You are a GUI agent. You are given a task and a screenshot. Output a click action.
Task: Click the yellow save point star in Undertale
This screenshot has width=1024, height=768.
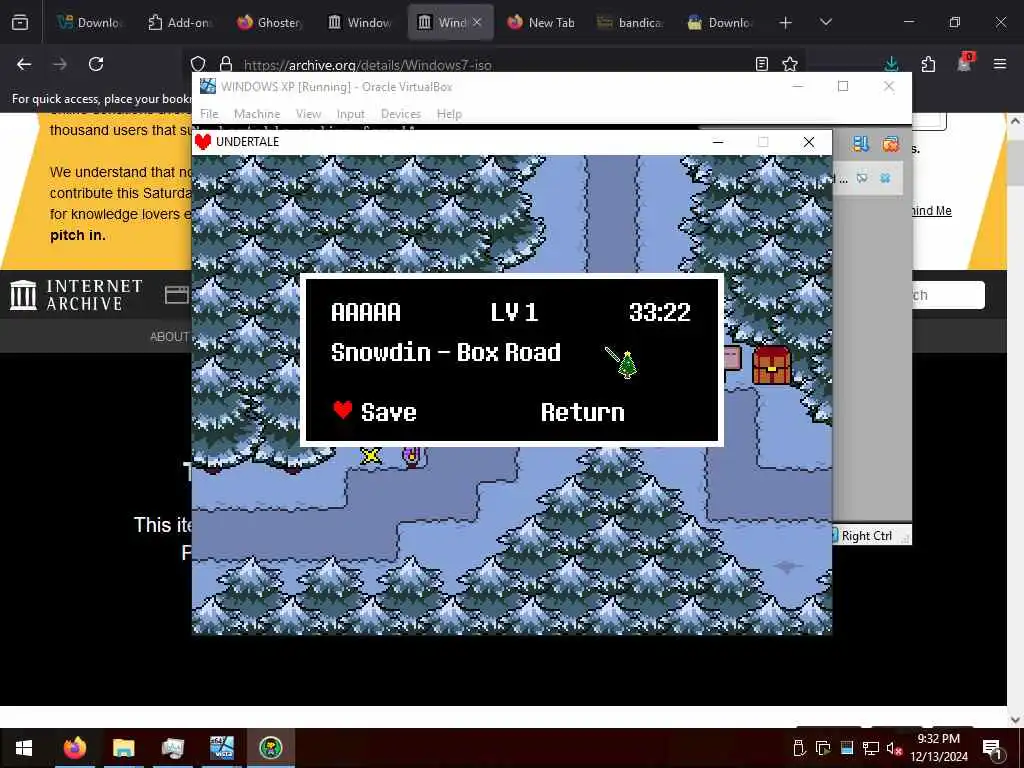[370, 455]
